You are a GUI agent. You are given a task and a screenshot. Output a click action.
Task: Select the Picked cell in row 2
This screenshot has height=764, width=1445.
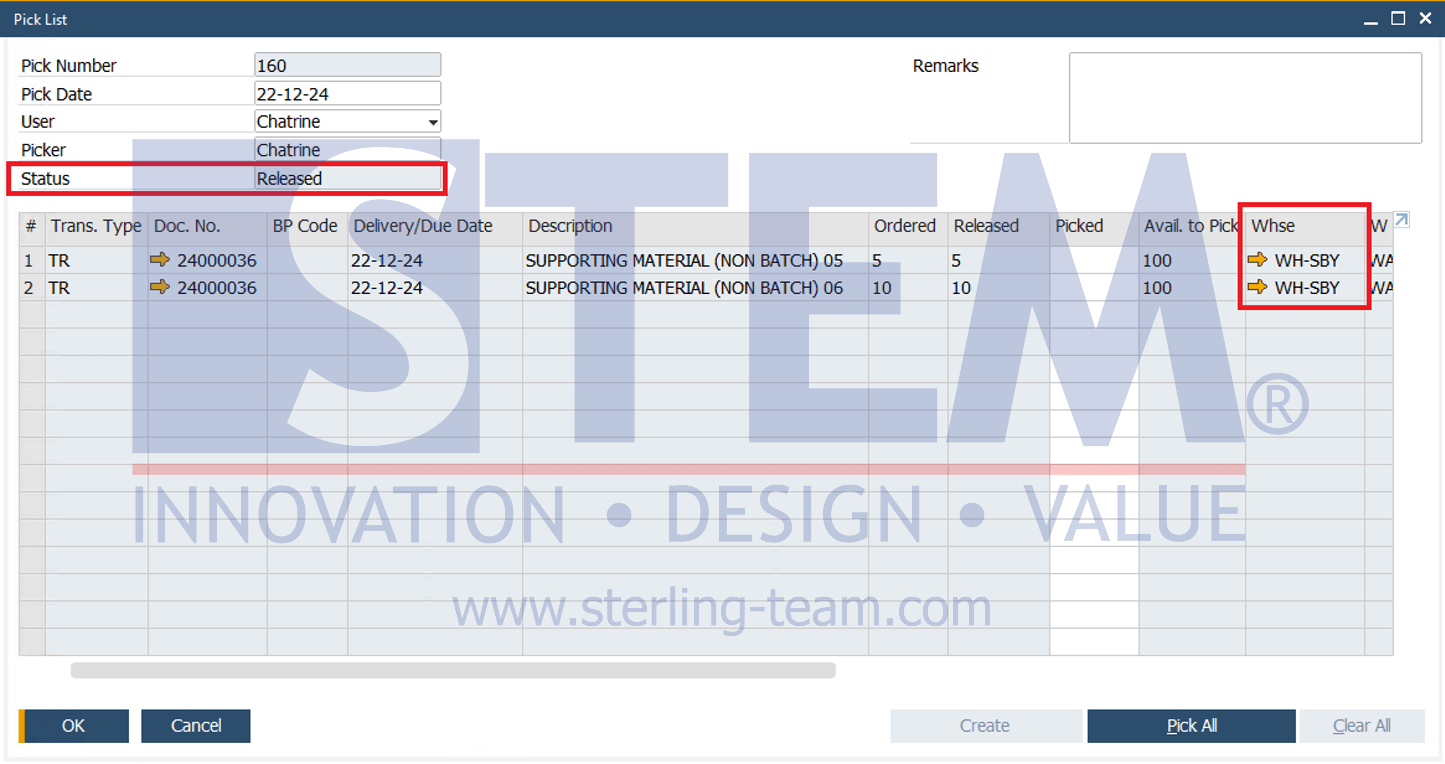click(1094, 287)
